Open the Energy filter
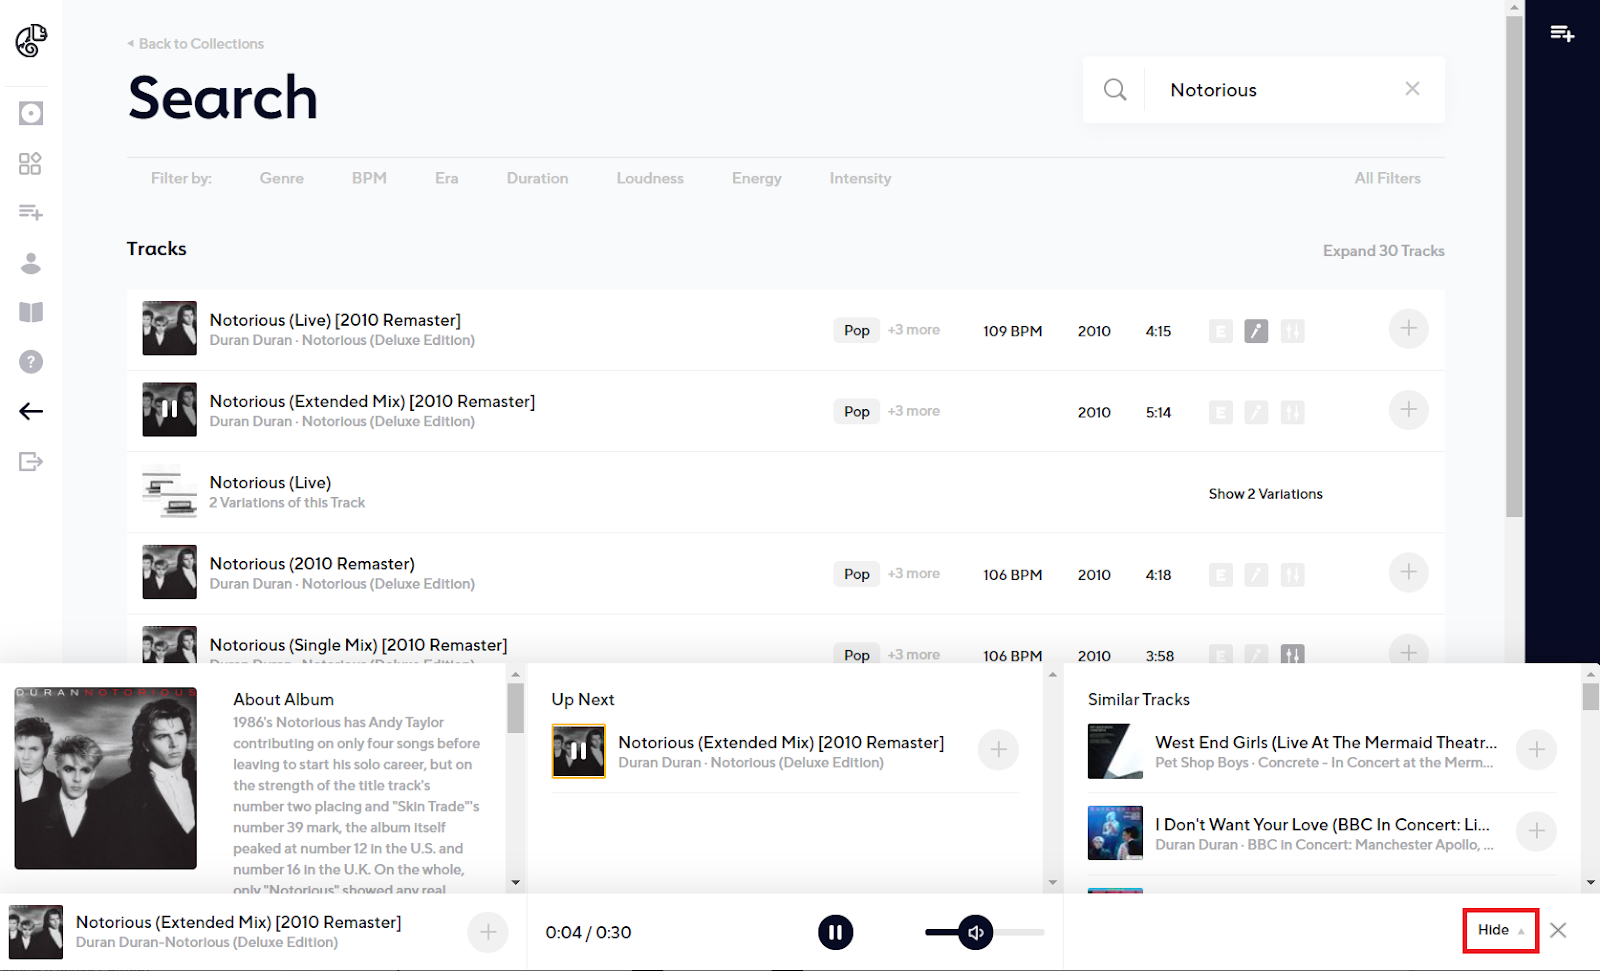Viewport: 1600px width, 971px height. (756, 178)
